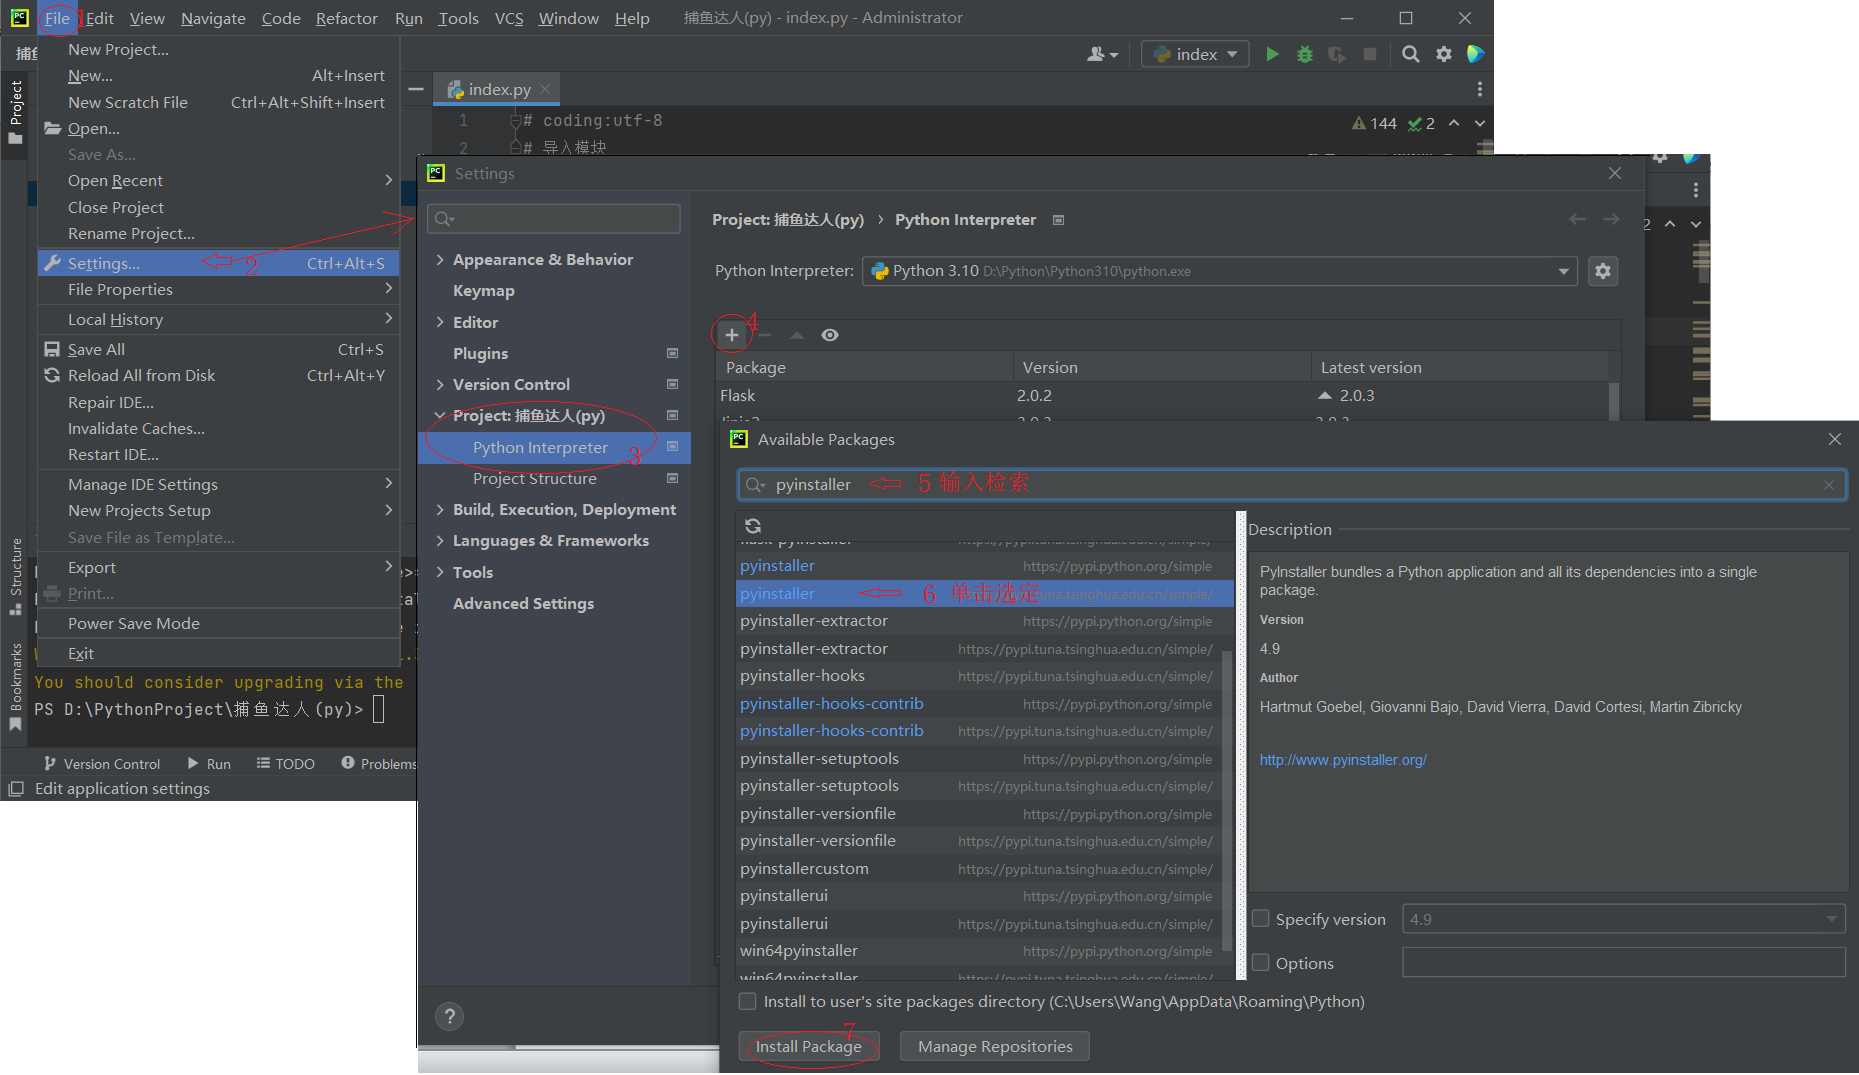Open the Python Interpreter dropdown
Screen dimensions: 1859x1075
pyautogui.click(x=1563, y=271)
